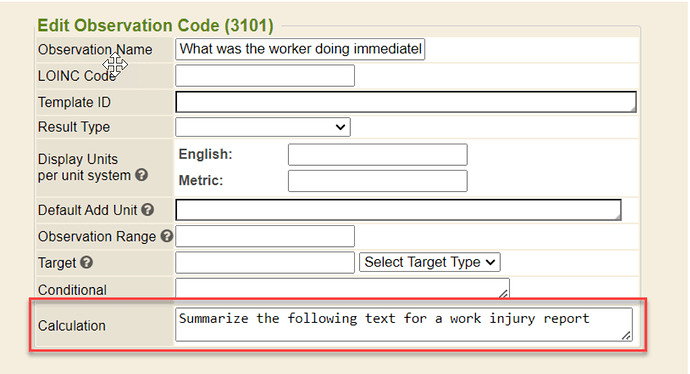This screenshot has width=690, height=374.
Task: Click the Conditional text area resize handle
Action: [x=503, y=293]
